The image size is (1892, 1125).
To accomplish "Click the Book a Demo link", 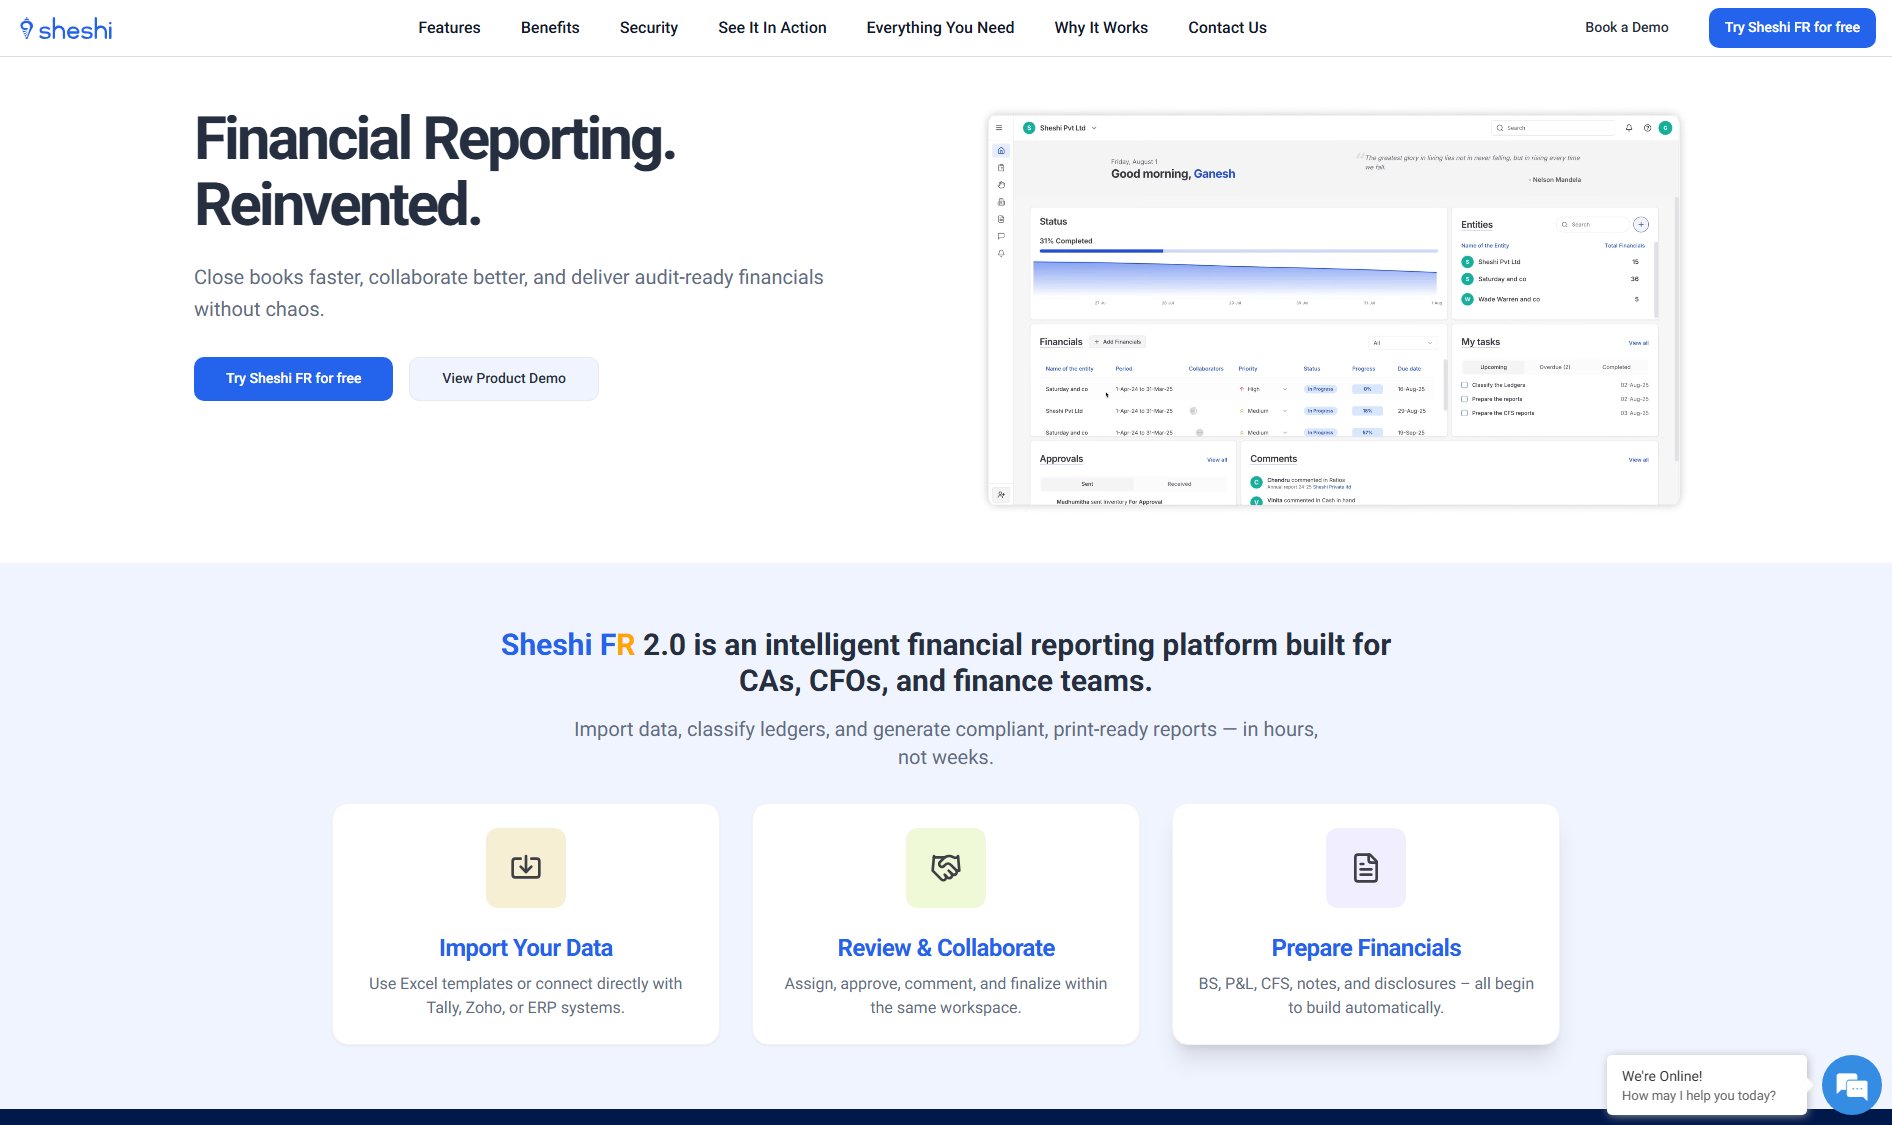I will [1626, 28].
